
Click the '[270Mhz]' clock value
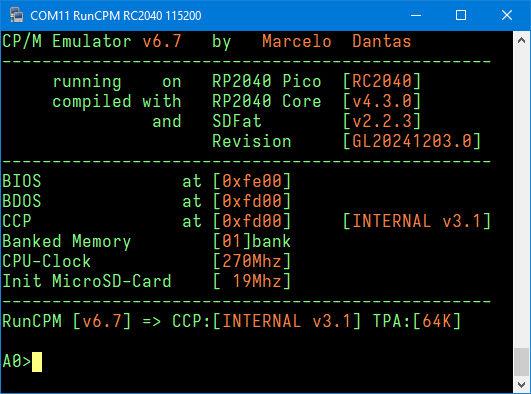[x=252, y=261]
